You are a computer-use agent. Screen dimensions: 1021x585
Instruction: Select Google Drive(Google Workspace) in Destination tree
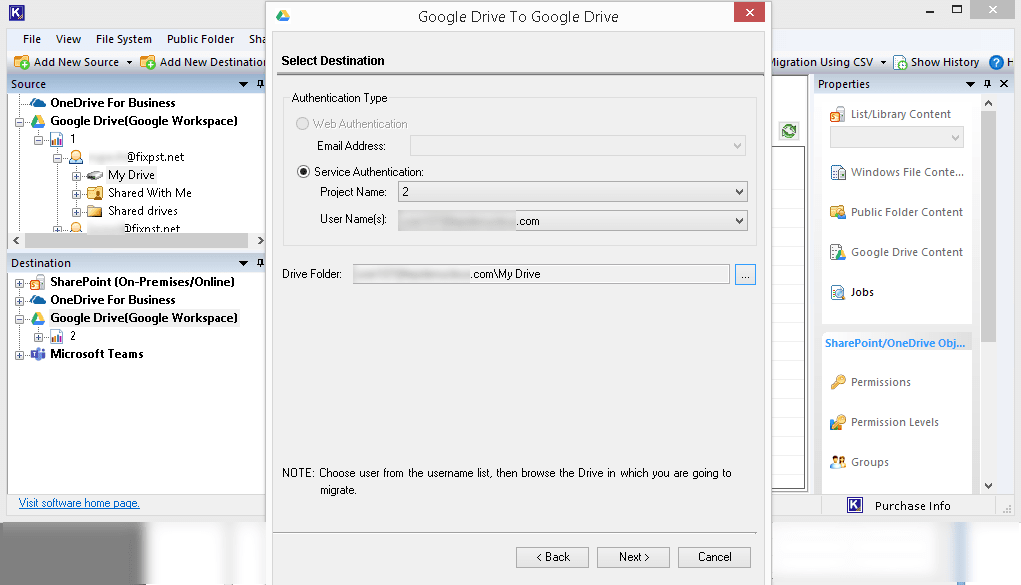(144, 318)
